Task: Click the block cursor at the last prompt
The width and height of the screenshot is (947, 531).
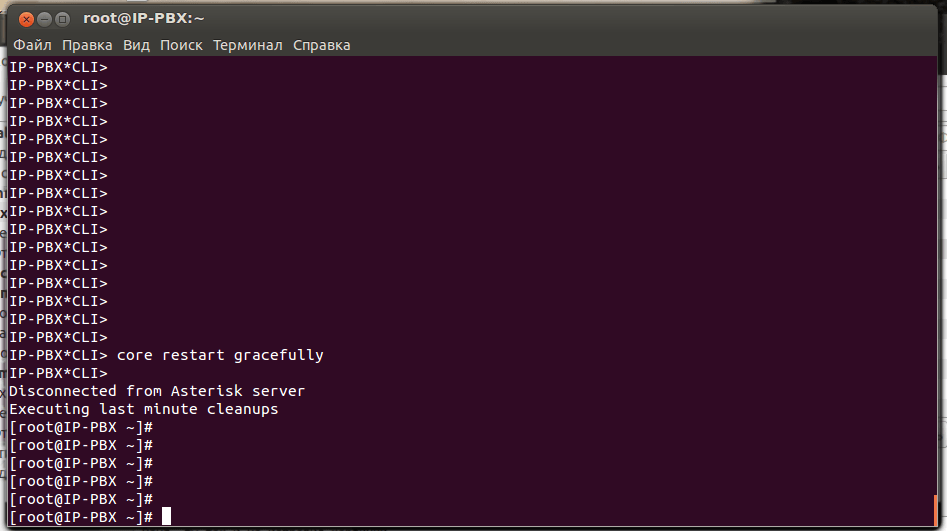Action: coord(167,517)
